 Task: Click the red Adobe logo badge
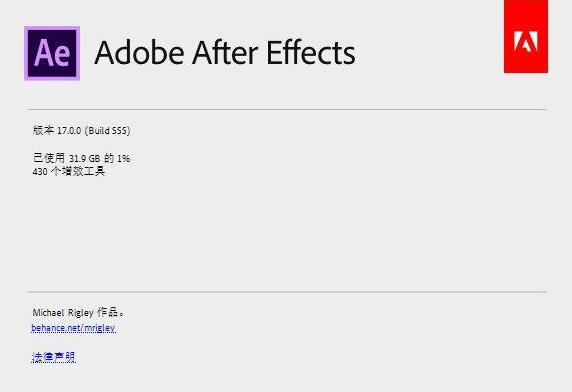coord(526,36)
